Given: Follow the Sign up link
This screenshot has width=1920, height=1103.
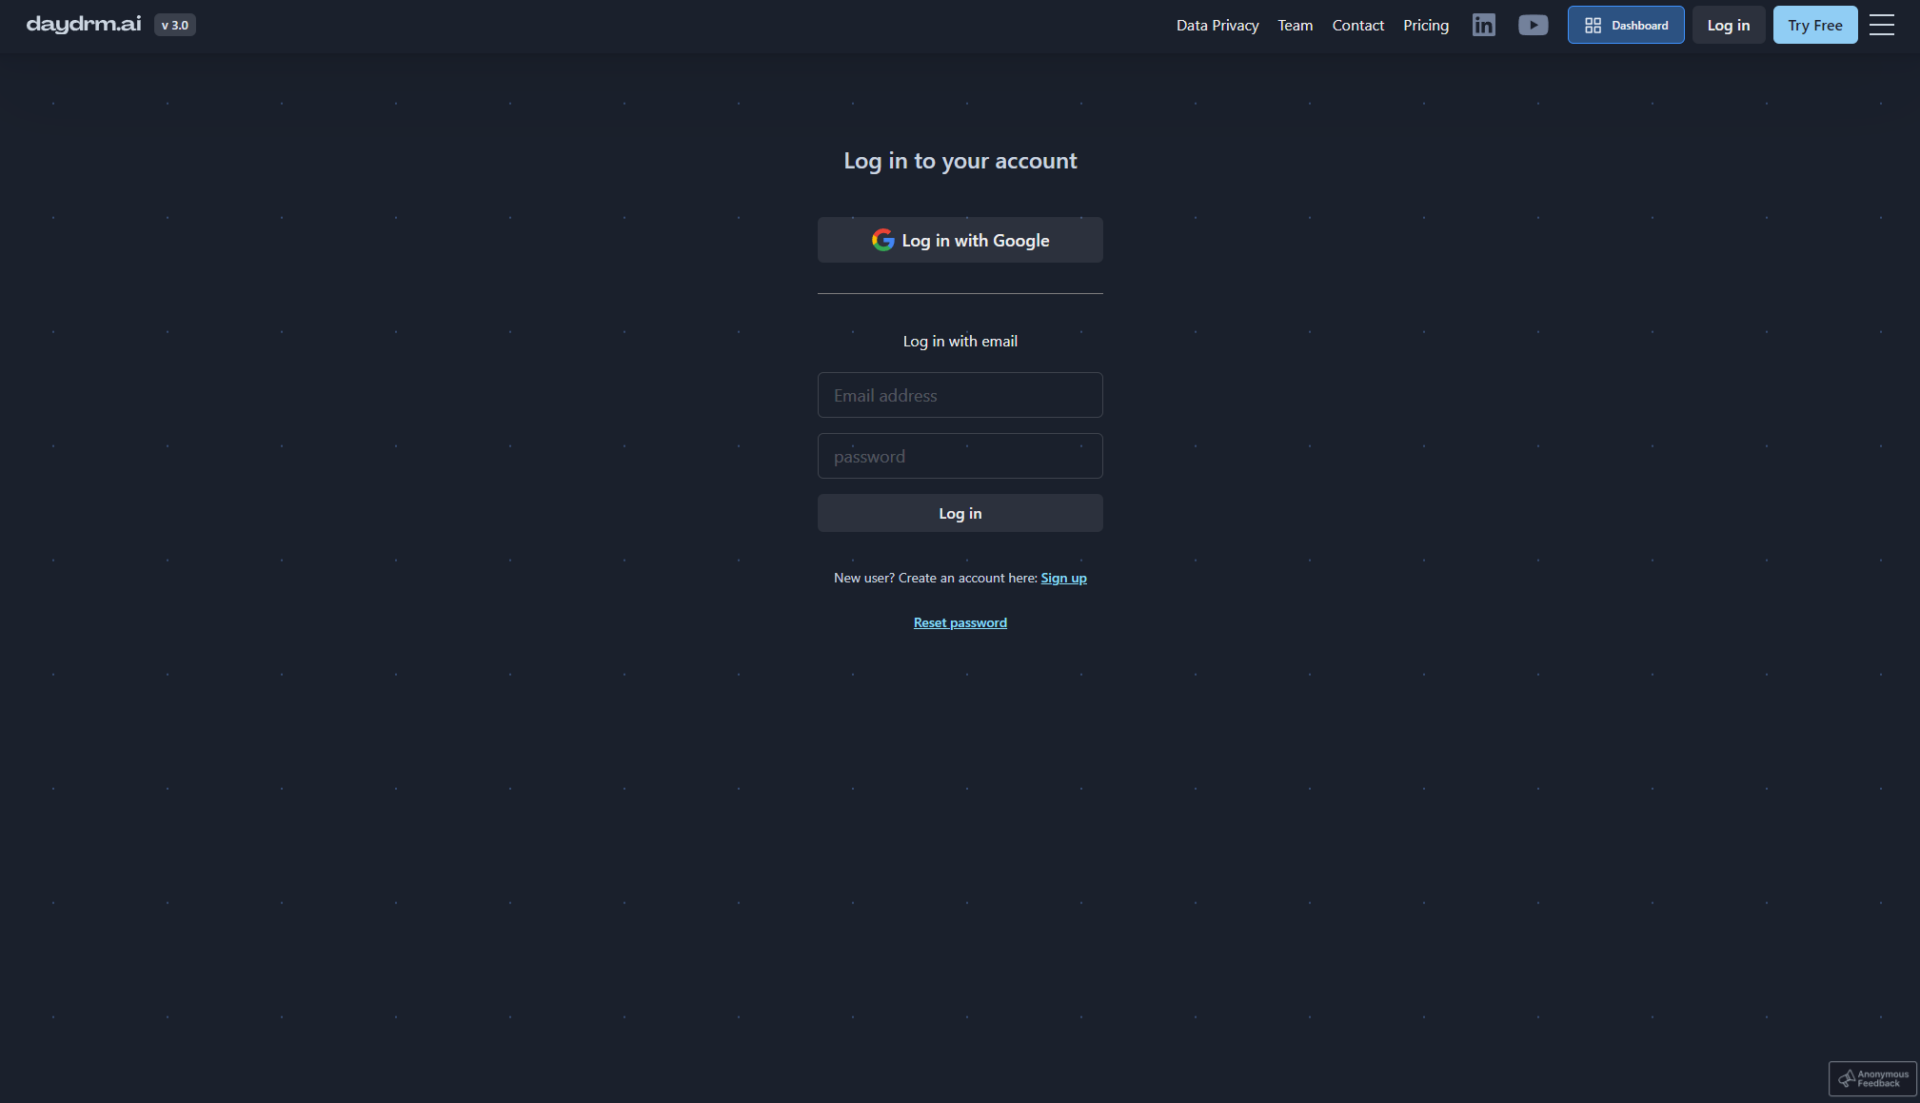Looking at the screenshot, I should [x=1063, y=578].
